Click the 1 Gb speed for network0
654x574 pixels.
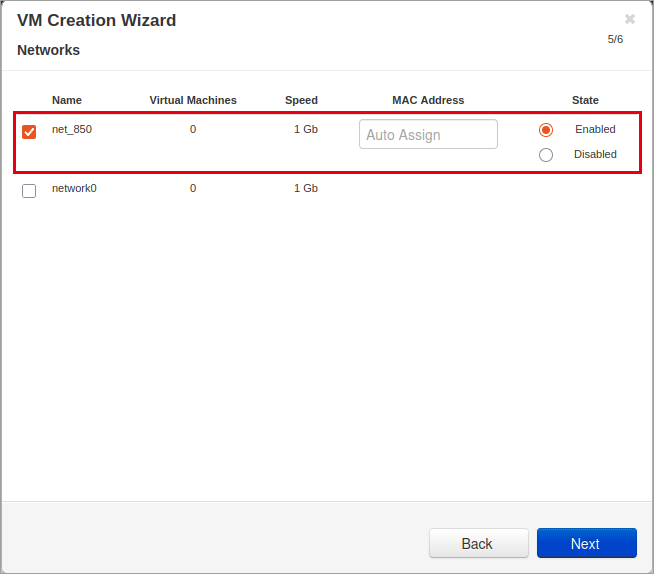[x=306, y=188]
